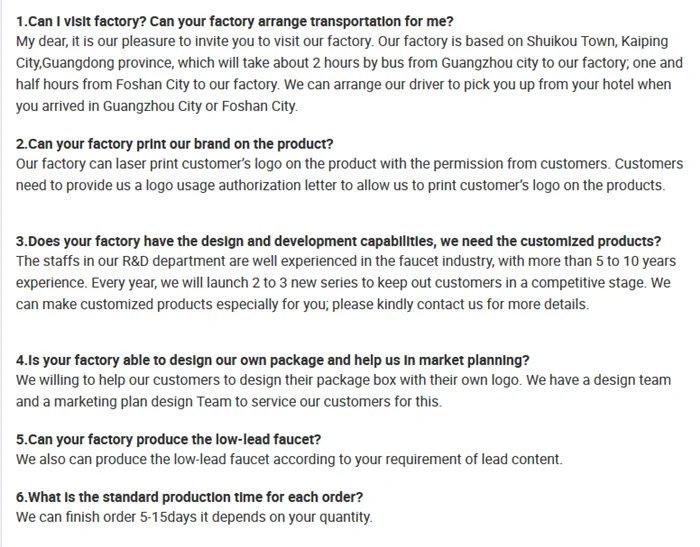The image size is (700, 547).
Task: Click the question about visiting the factory
Action: click(234, 21)
